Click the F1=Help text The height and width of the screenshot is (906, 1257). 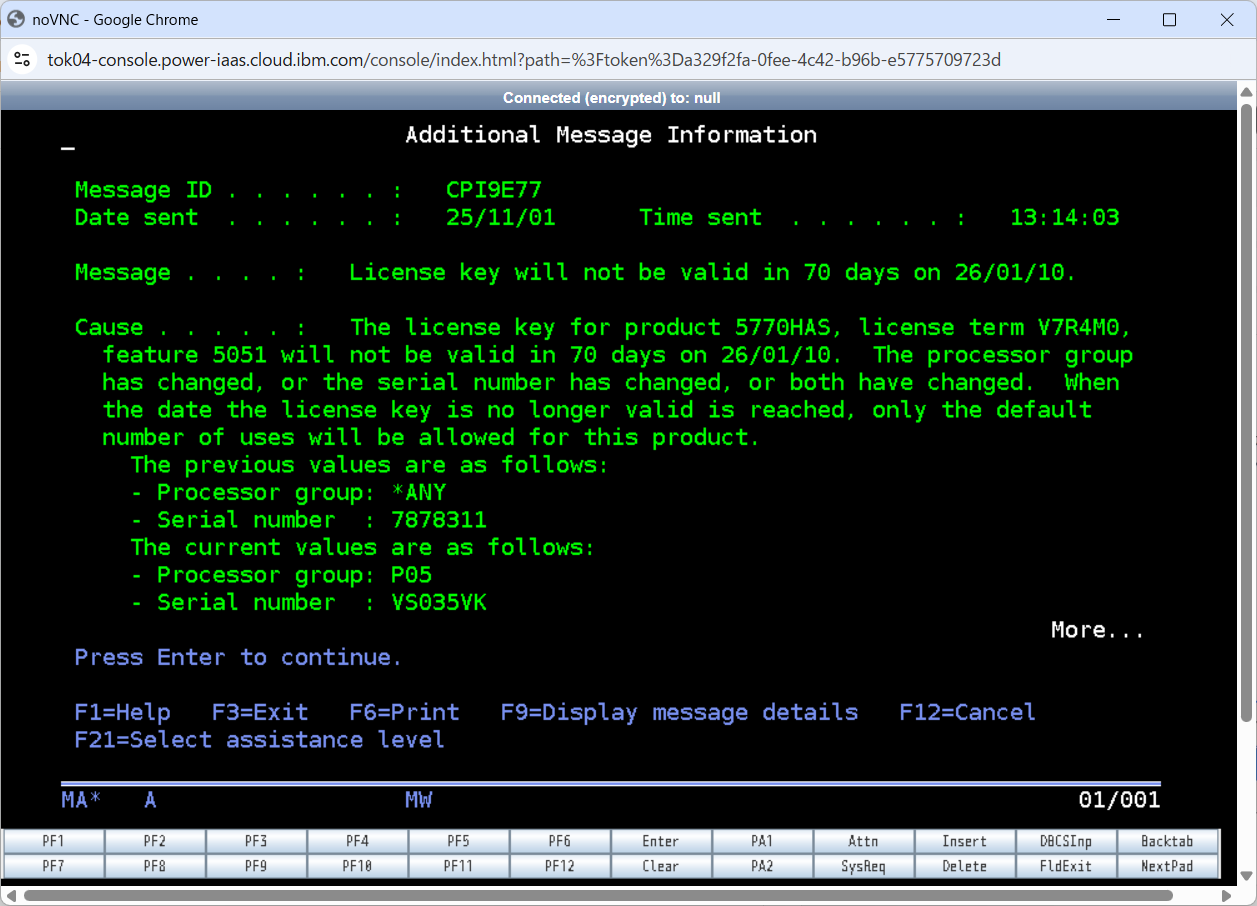[123, 712]
